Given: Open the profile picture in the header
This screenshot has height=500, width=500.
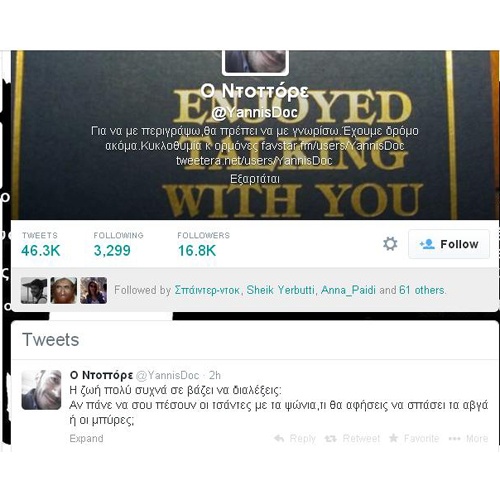Looking at the screenshot, I should tap(255, 62).
